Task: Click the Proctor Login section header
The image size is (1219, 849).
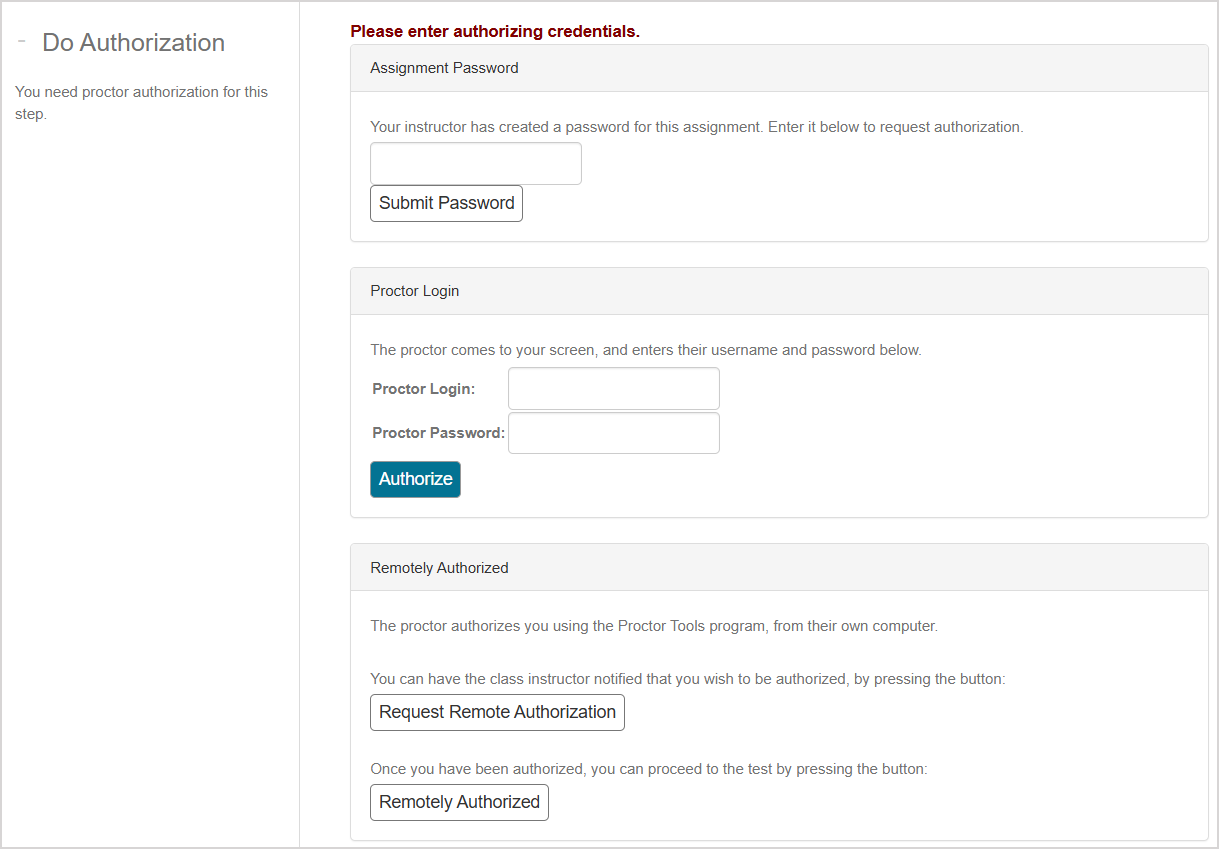Action: 414,290
